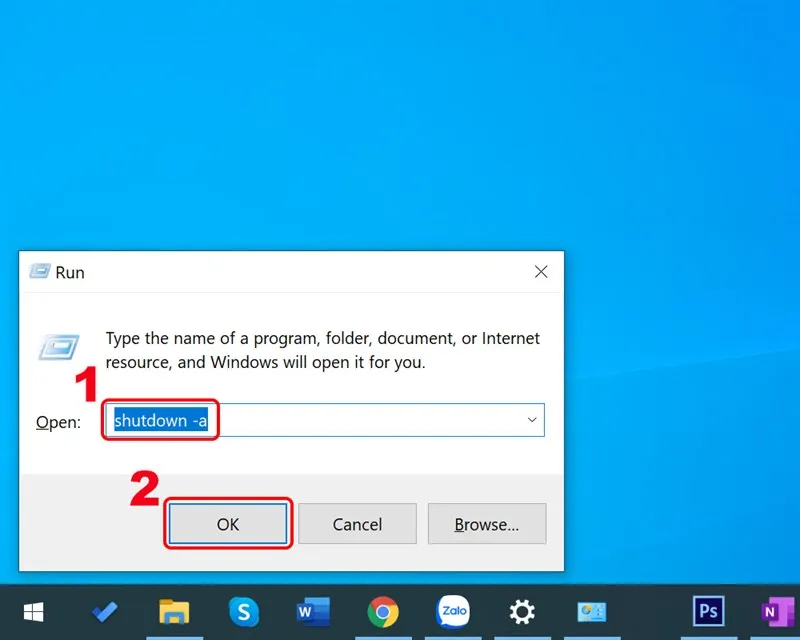Launch the Photos app
800x640 pixels.
point(591,612)
